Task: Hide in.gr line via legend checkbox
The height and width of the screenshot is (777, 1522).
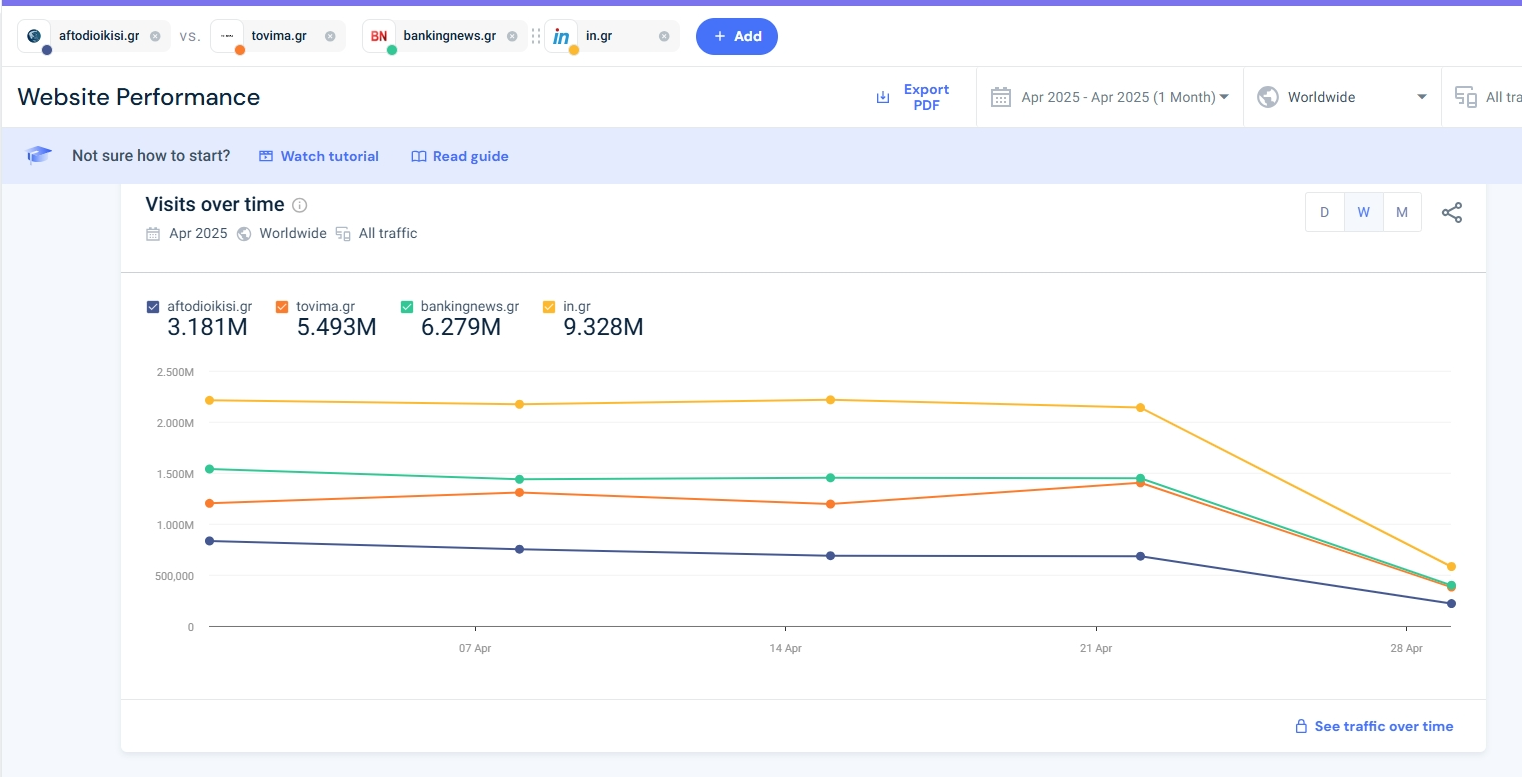Action: point(549,307)
